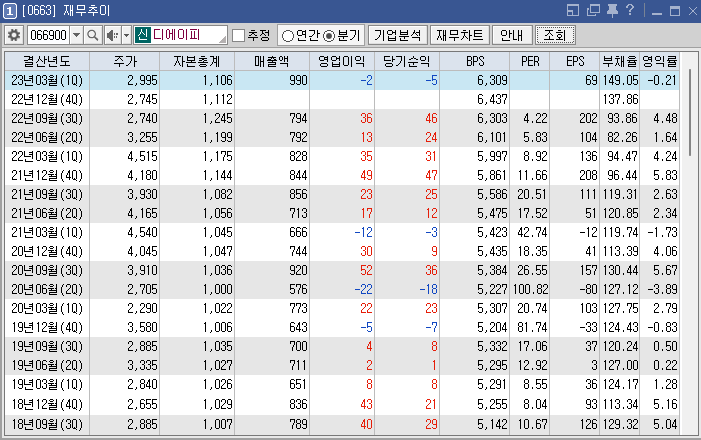The width and height of the screenshot is (701, 440).
Task: Select the row 20년03월(1Q)
Action: tap(342, 308)
